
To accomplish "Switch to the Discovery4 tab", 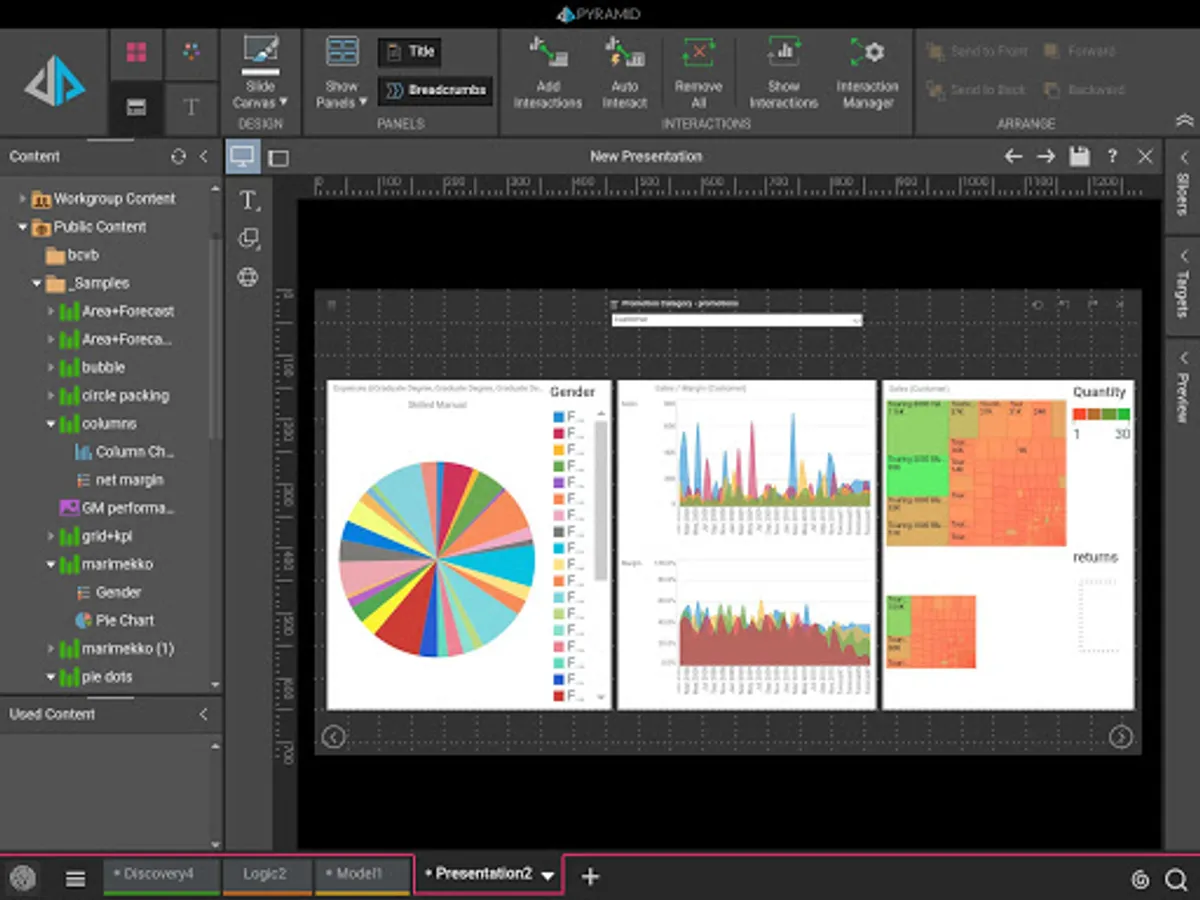I will 160,874.
